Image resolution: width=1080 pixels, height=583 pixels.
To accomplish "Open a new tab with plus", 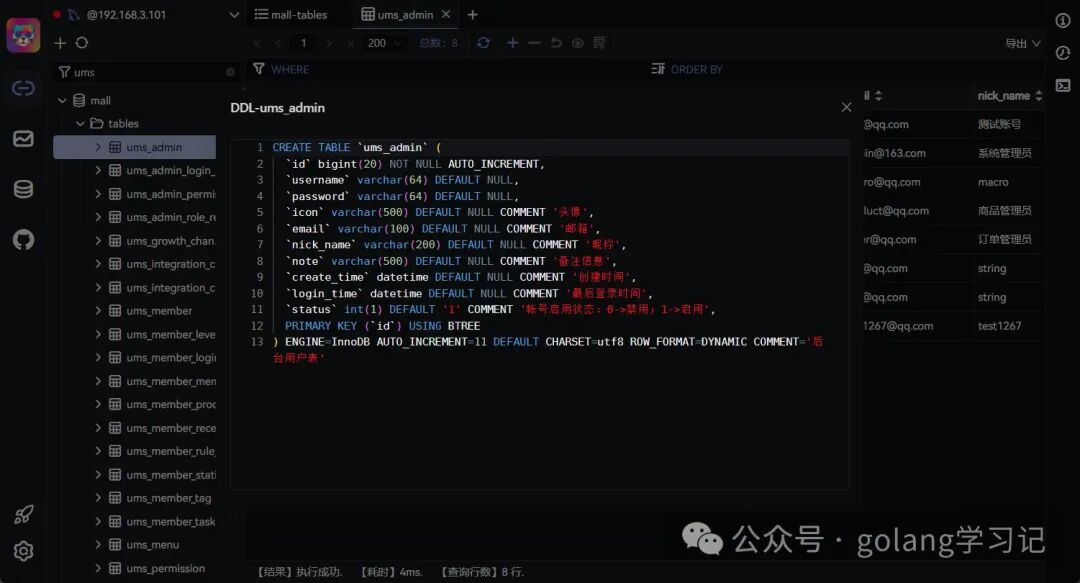I will tap(472, 14).
